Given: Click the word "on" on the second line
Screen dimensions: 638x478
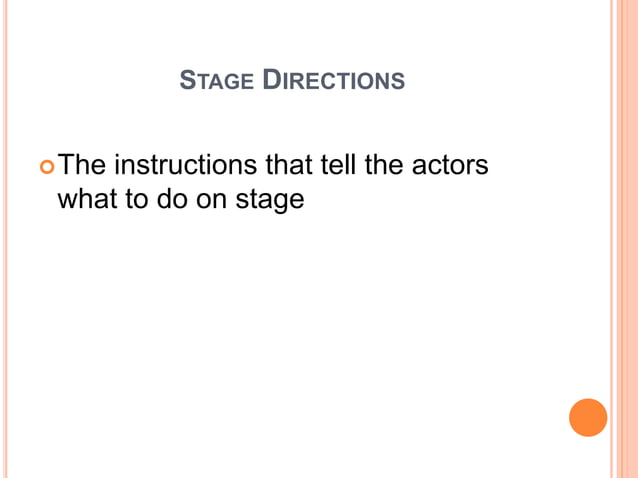Looking at the screenshot, I should [x=210, y=199].
